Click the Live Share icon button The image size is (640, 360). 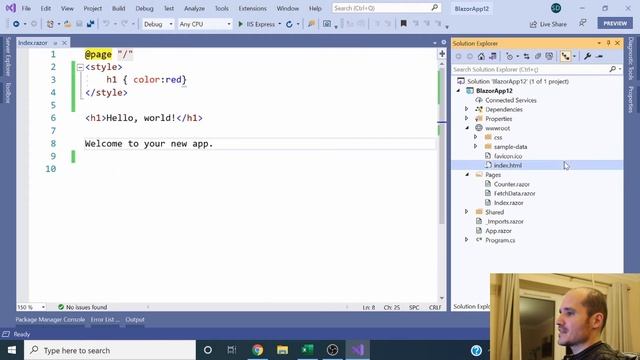click(549, 24)
